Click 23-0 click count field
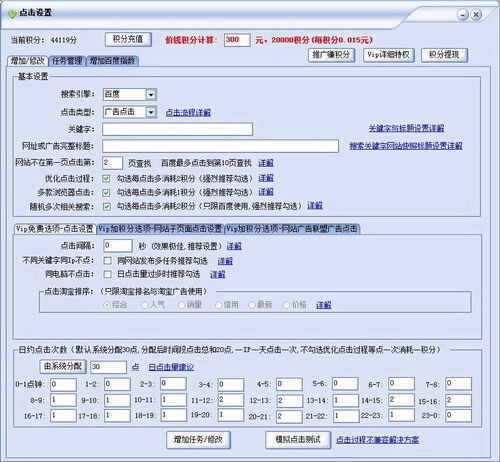500x462 pixels. [x=459, y=416]
